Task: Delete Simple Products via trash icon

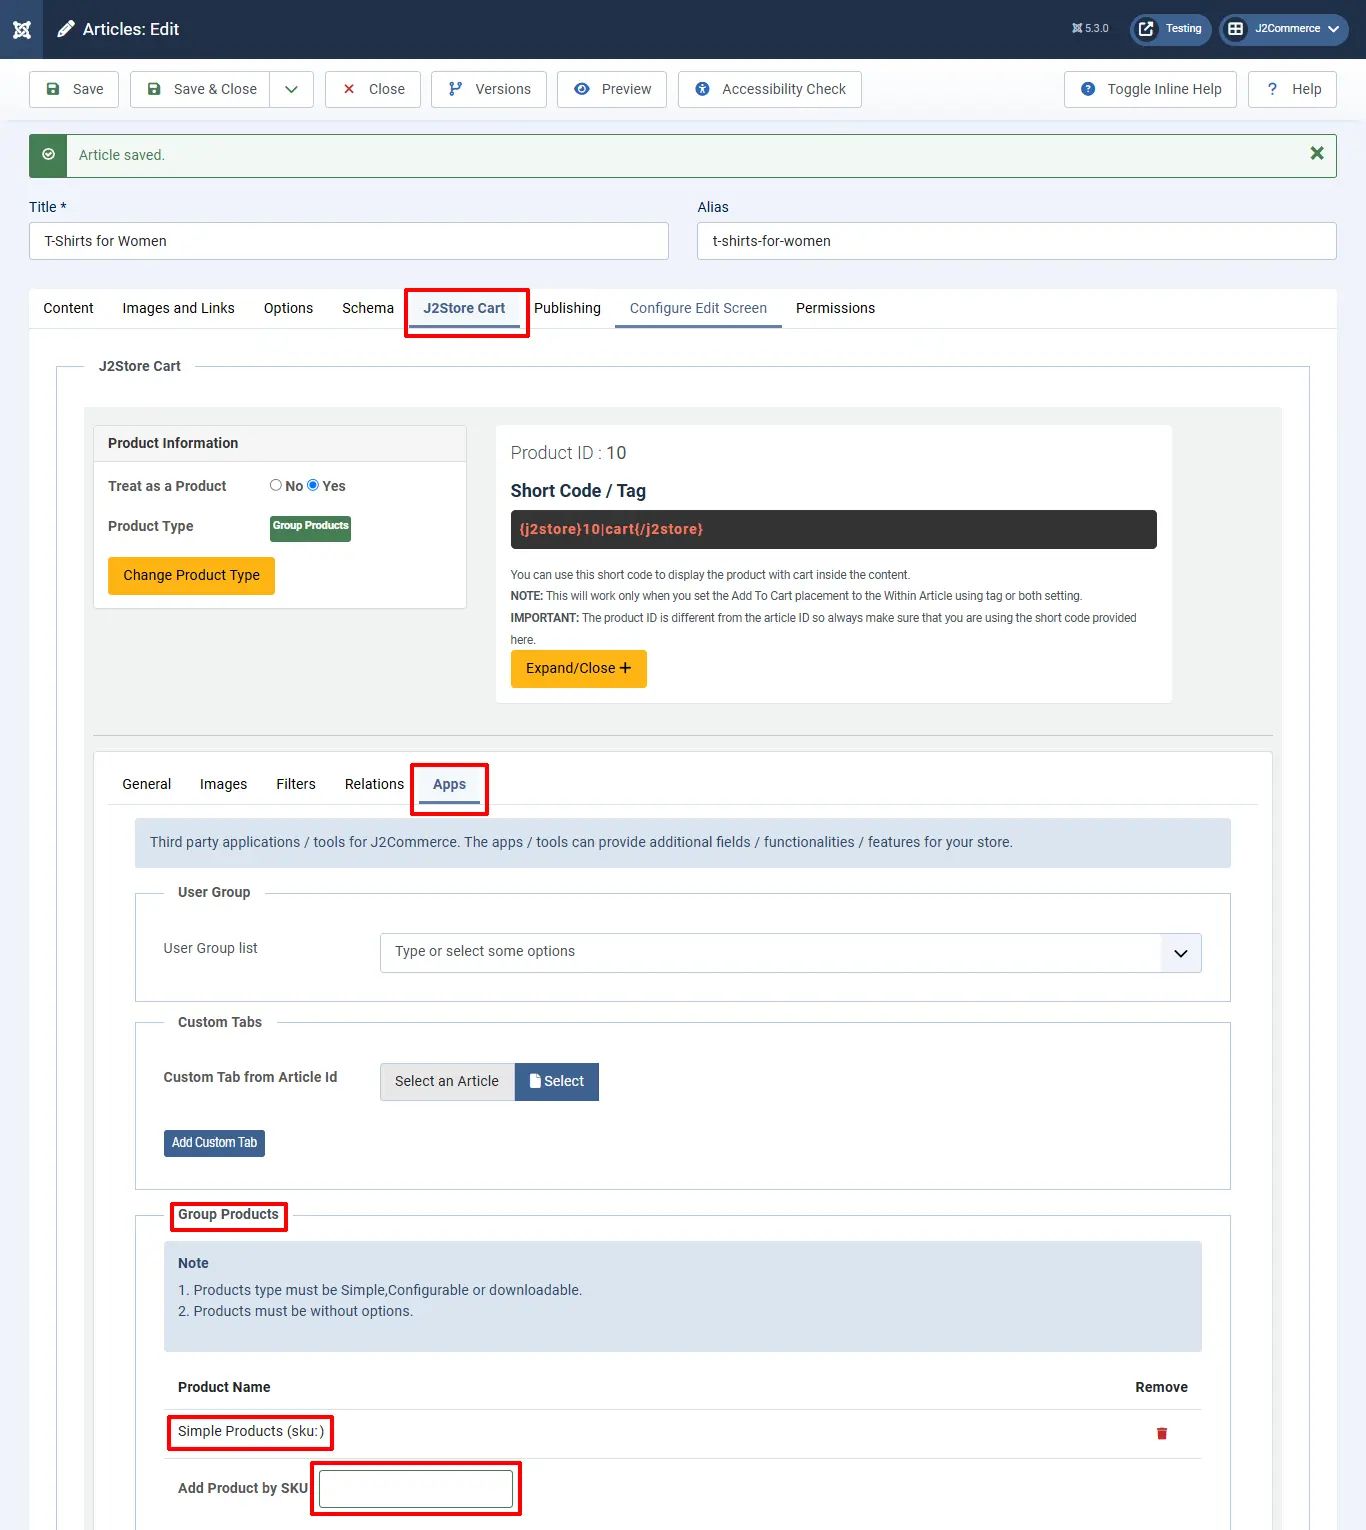Action: point(1161,1433)
